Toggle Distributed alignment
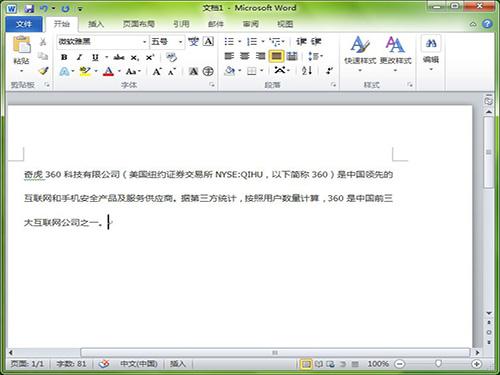The image size is (500, 375). pos(292,56)
